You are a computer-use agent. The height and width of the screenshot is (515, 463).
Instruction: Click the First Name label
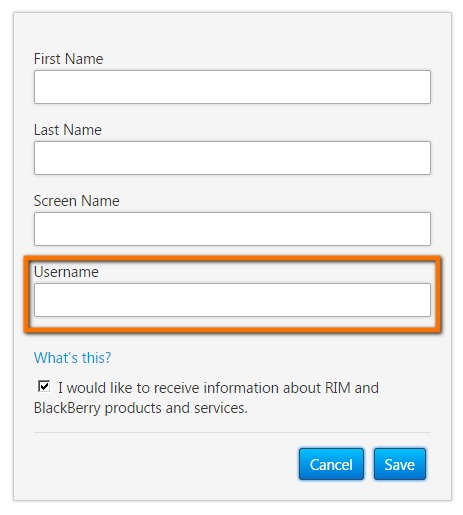pyautogui.click(x=68, y=59)
